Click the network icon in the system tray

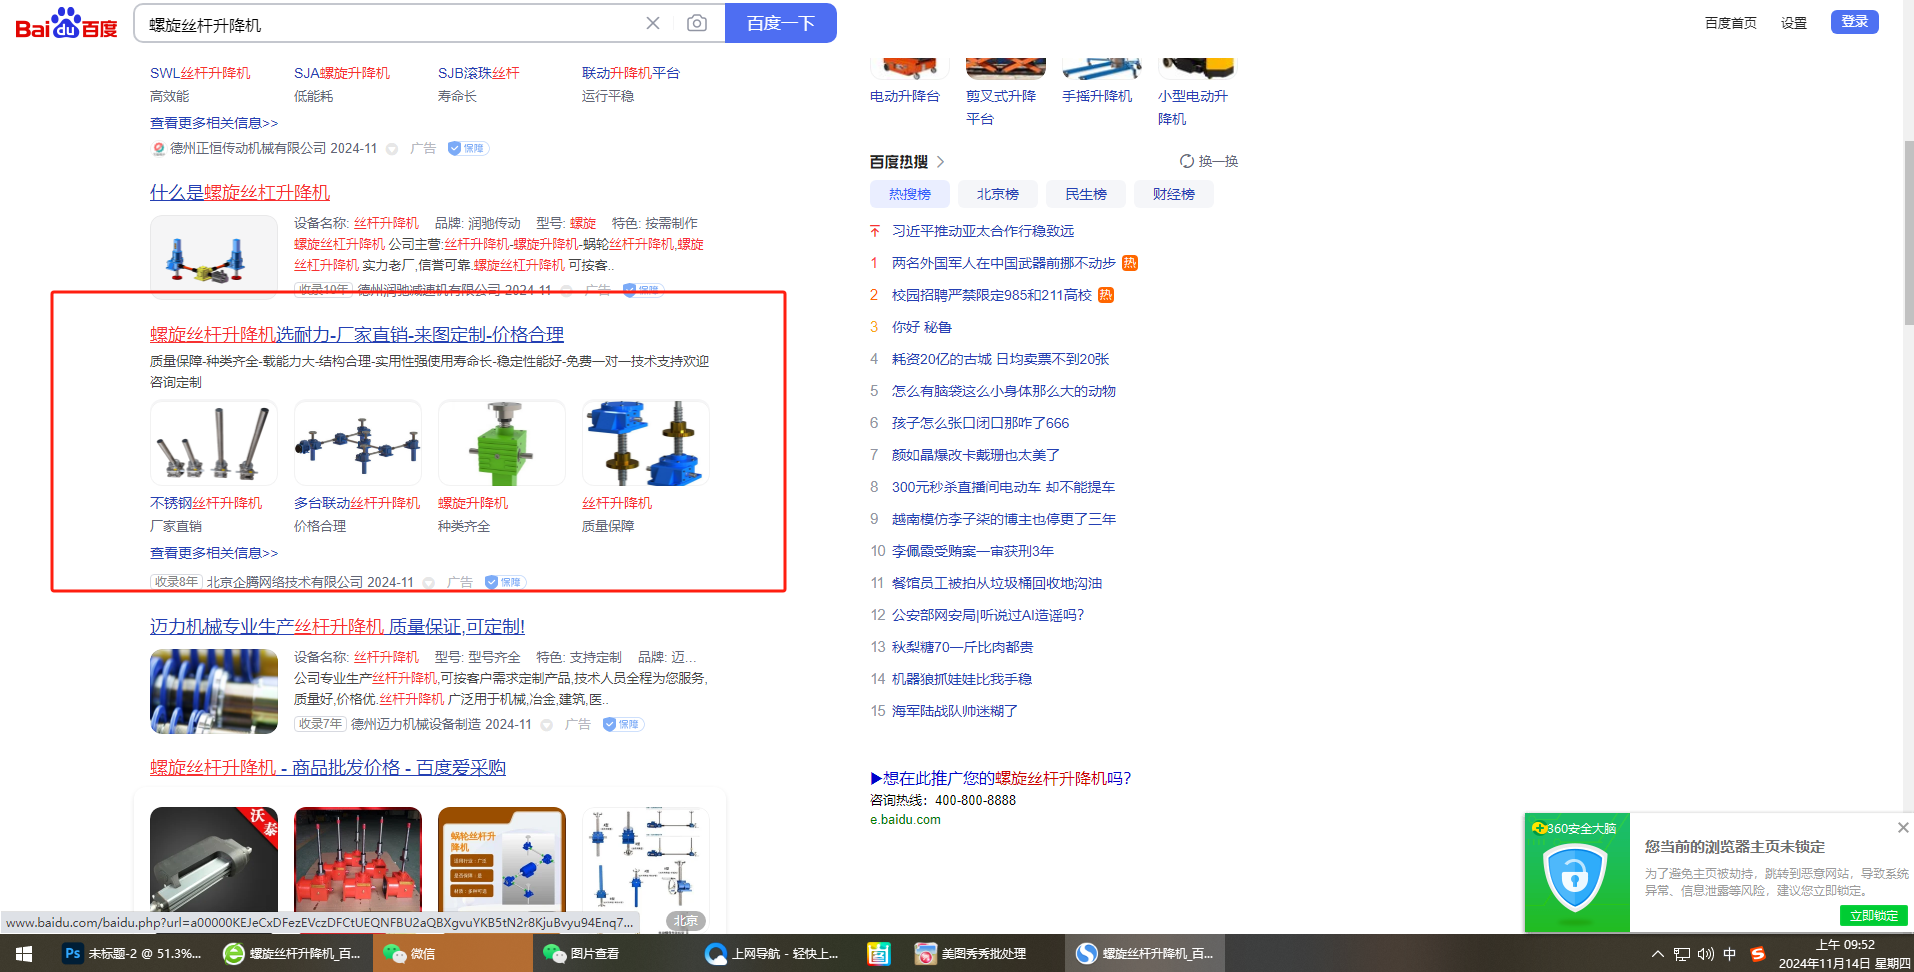(x=1682, y=954)
